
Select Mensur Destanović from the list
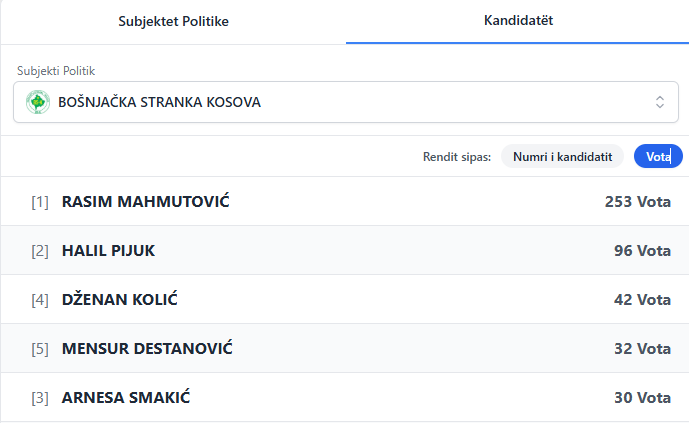pos(147,349)
